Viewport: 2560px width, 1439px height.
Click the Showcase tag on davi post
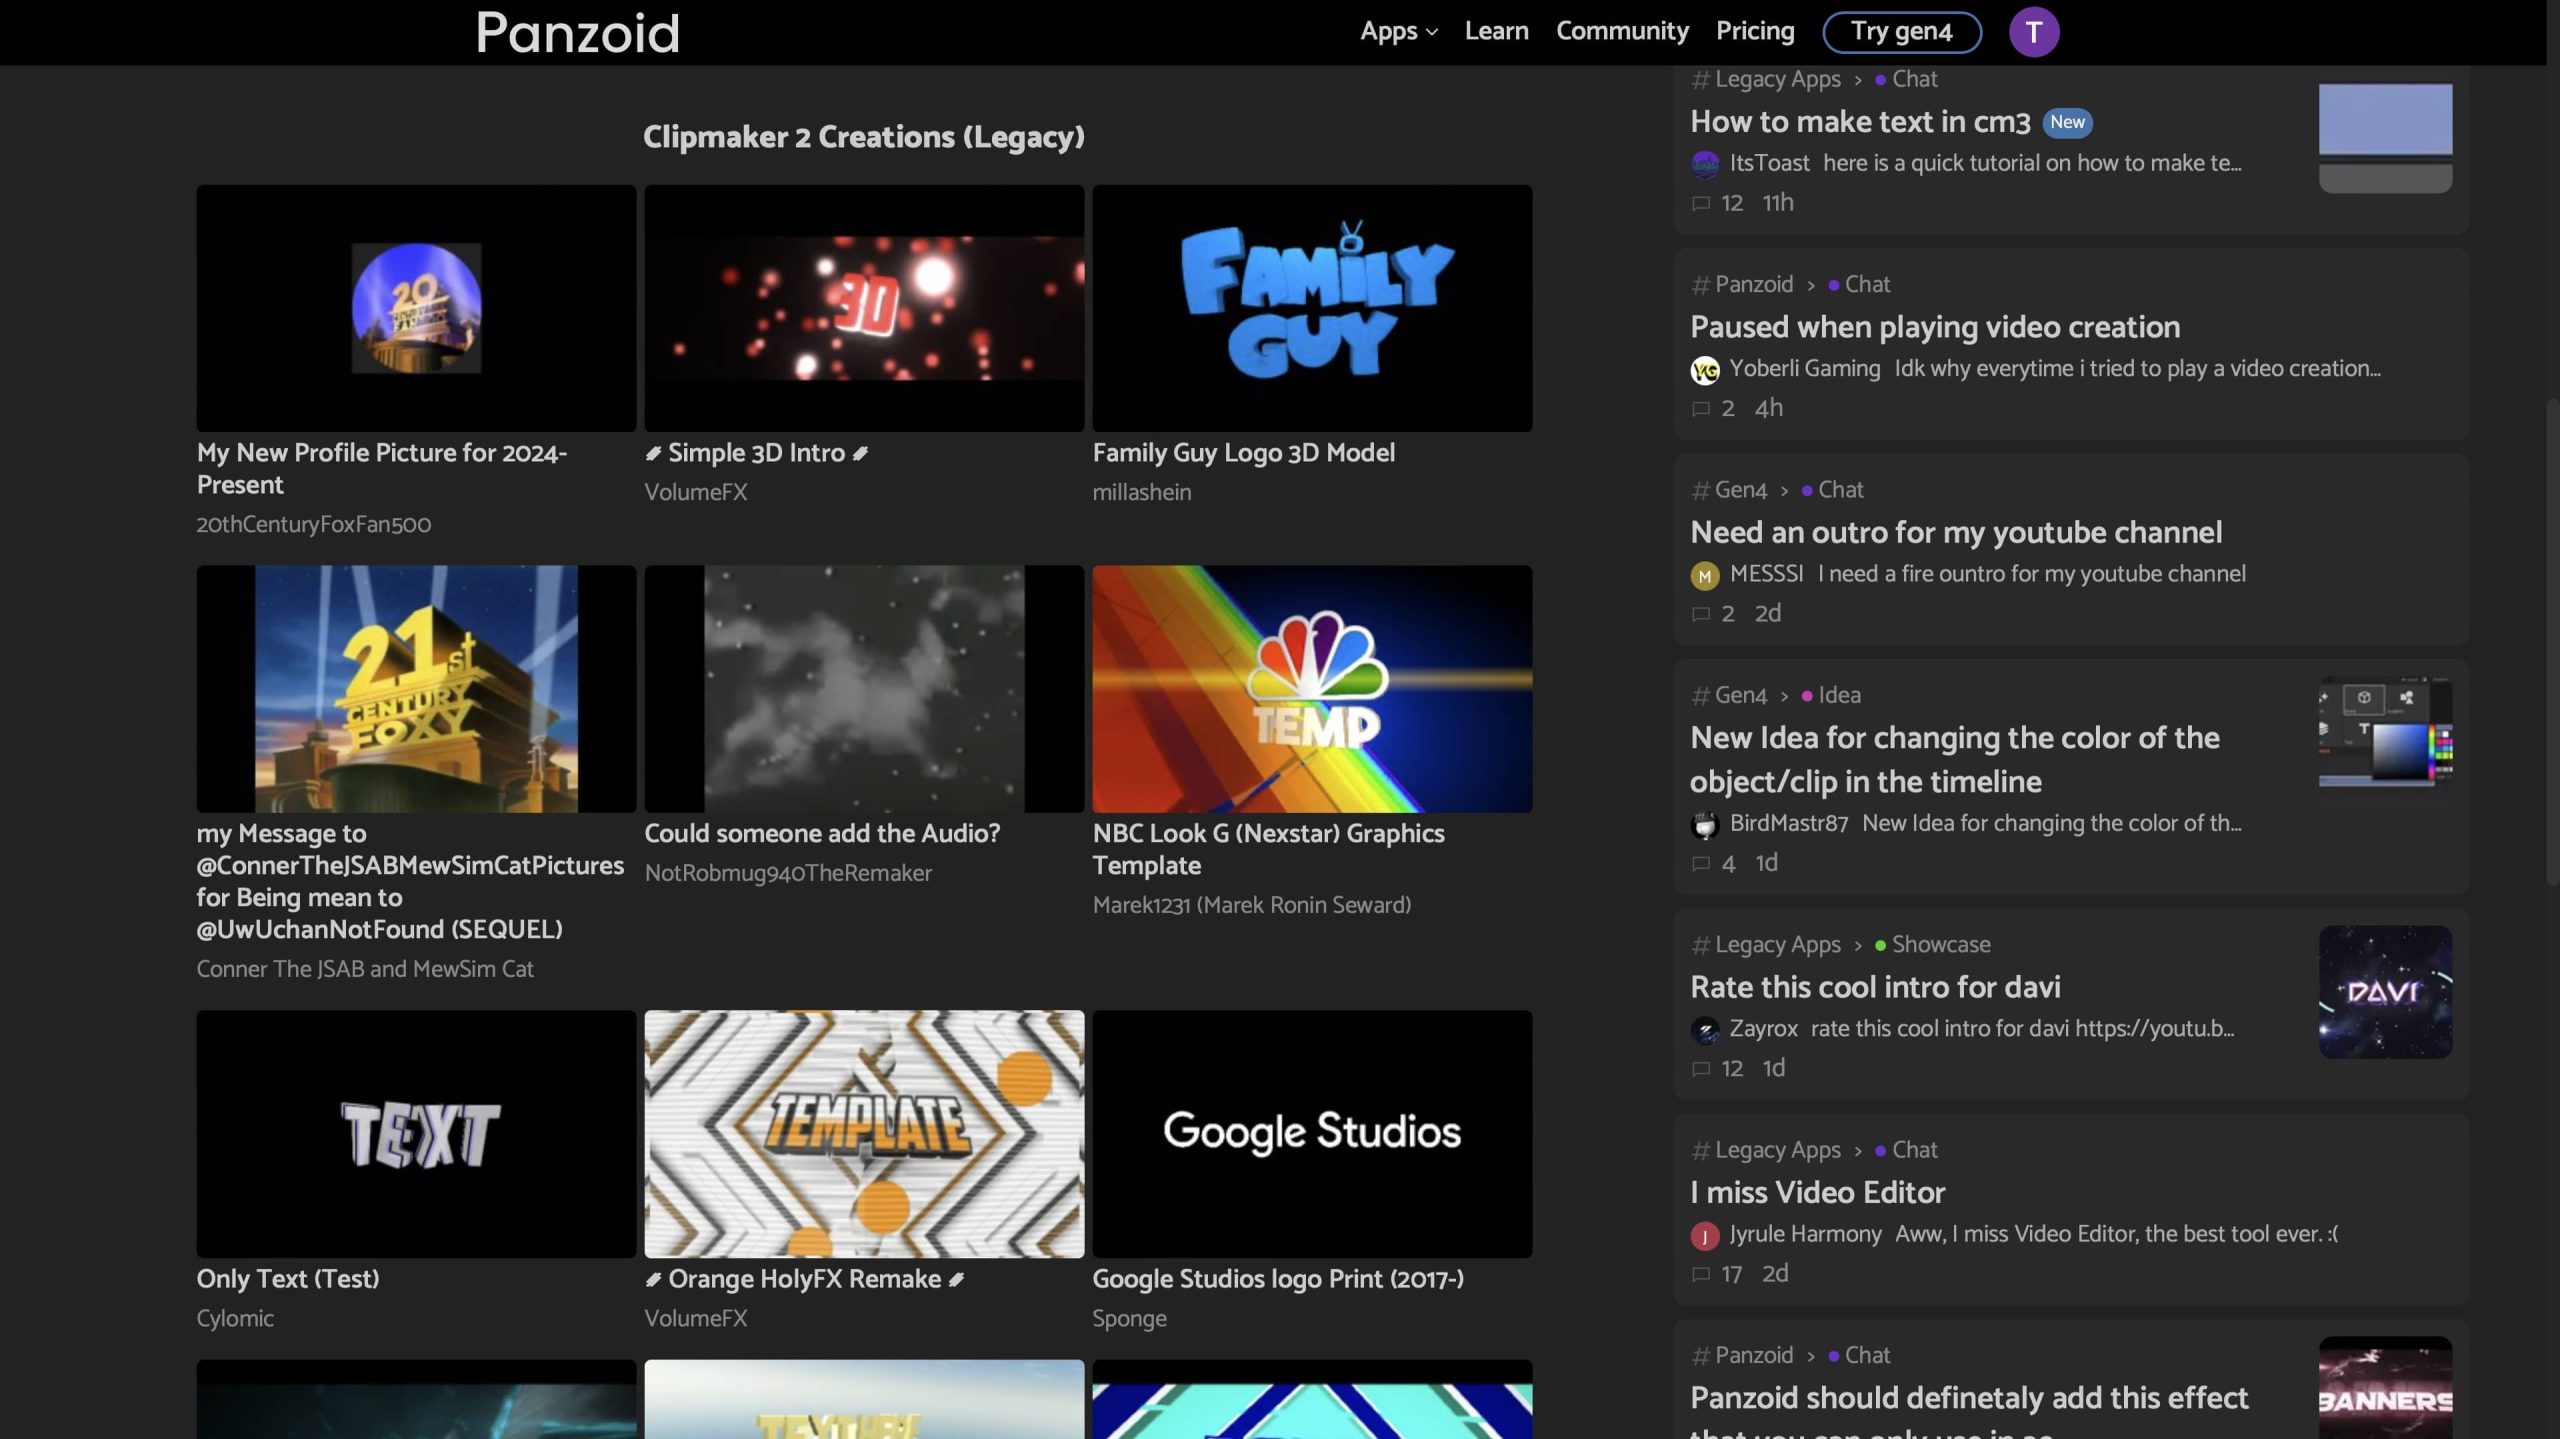tap(1940, 945)
